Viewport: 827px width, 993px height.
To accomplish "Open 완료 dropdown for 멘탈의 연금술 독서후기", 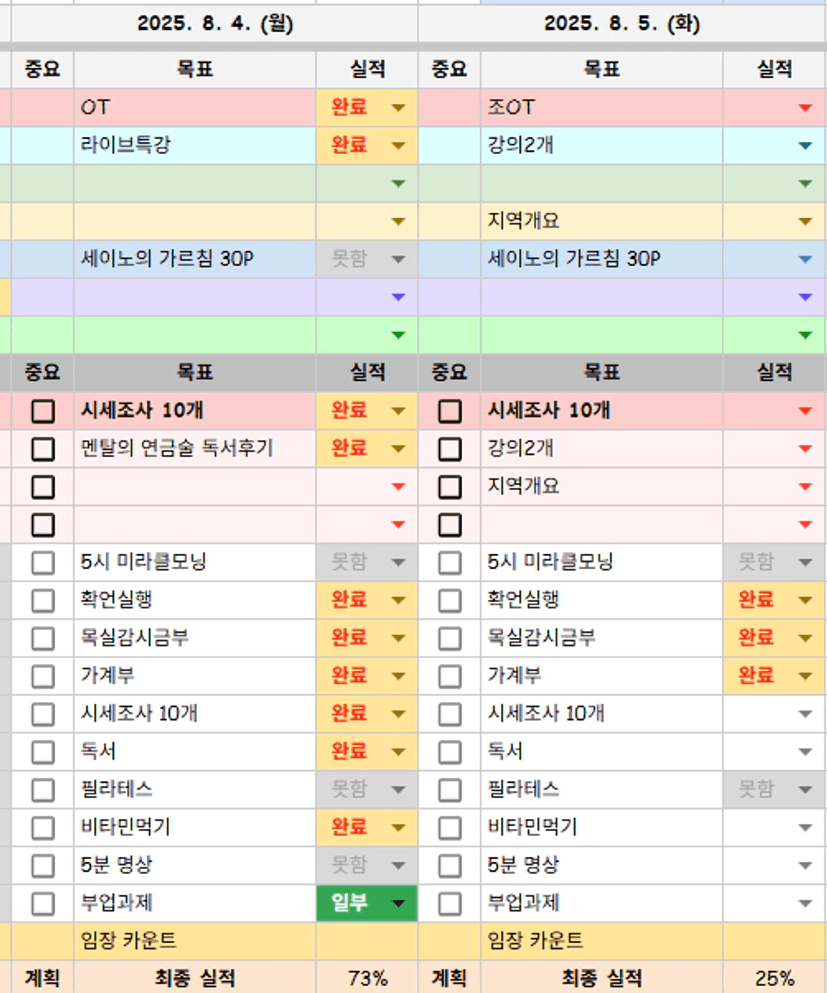I will point(398,449).
